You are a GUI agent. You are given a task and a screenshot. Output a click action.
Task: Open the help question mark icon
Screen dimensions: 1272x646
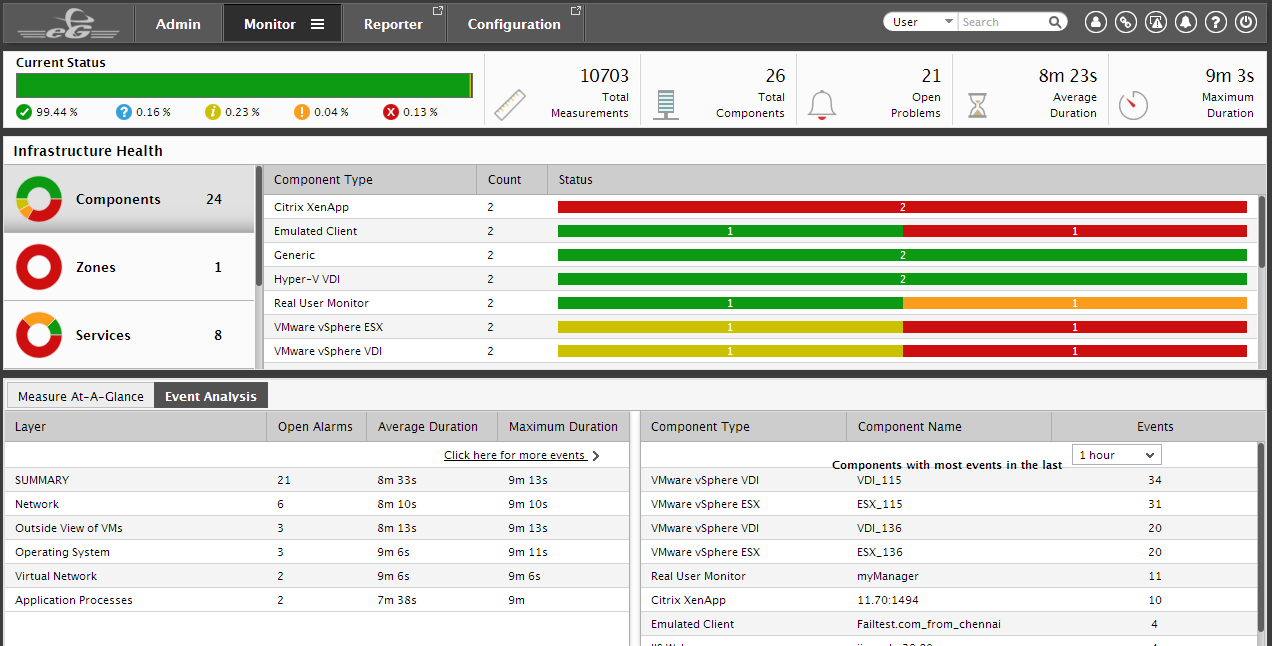pos(1215,22)
